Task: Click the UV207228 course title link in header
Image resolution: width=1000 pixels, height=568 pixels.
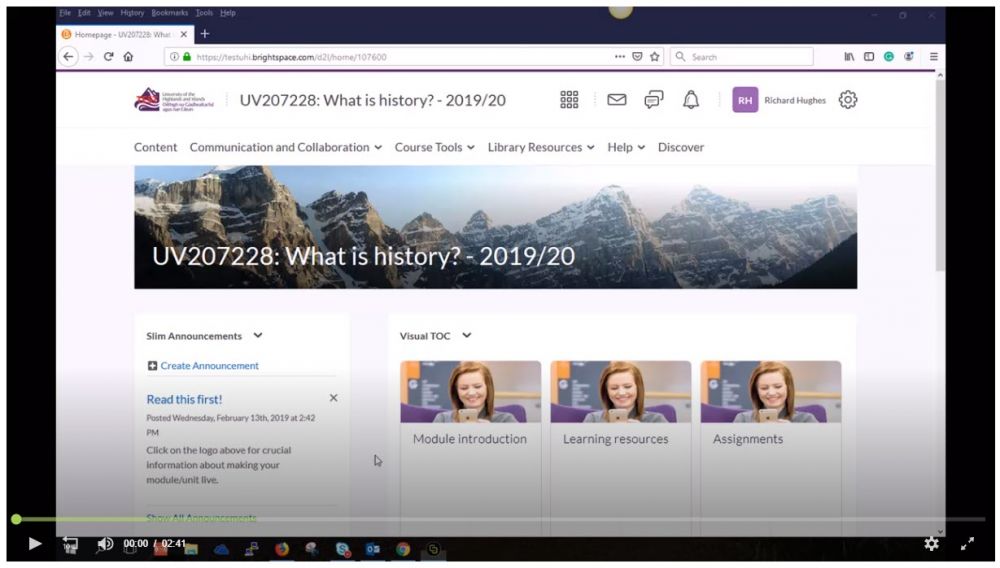Action: tap(372, 100)
